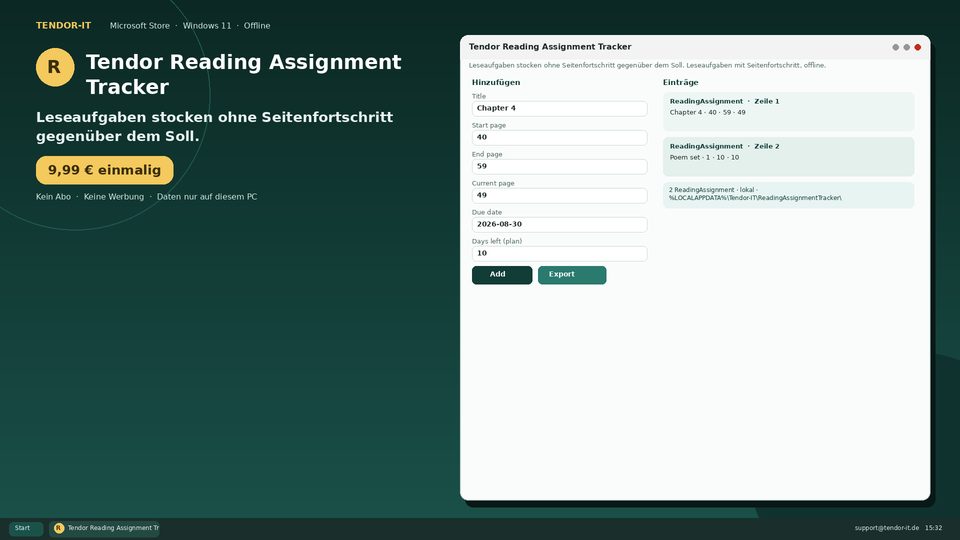Click the Add button

click(x=501, y=275)
